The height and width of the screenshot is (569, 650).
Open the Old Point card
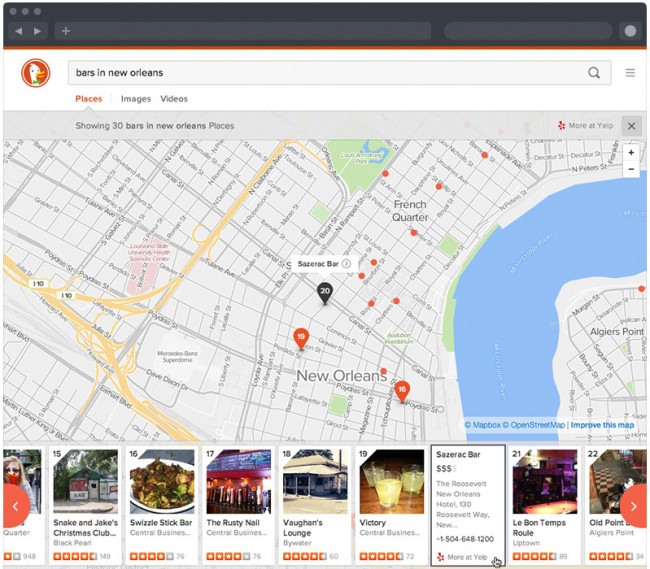pos(616,505)
